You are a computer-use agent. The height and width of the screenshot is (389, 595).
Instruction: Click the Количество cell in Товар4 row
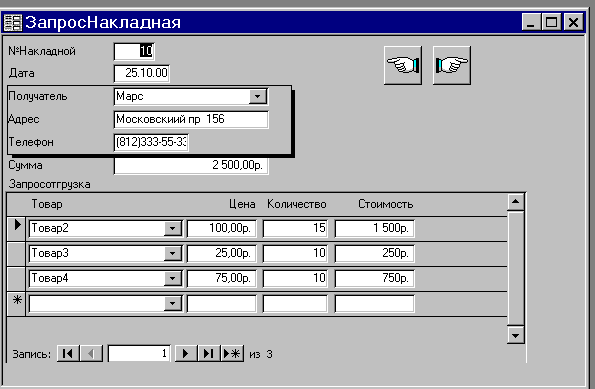pos(295,279)
